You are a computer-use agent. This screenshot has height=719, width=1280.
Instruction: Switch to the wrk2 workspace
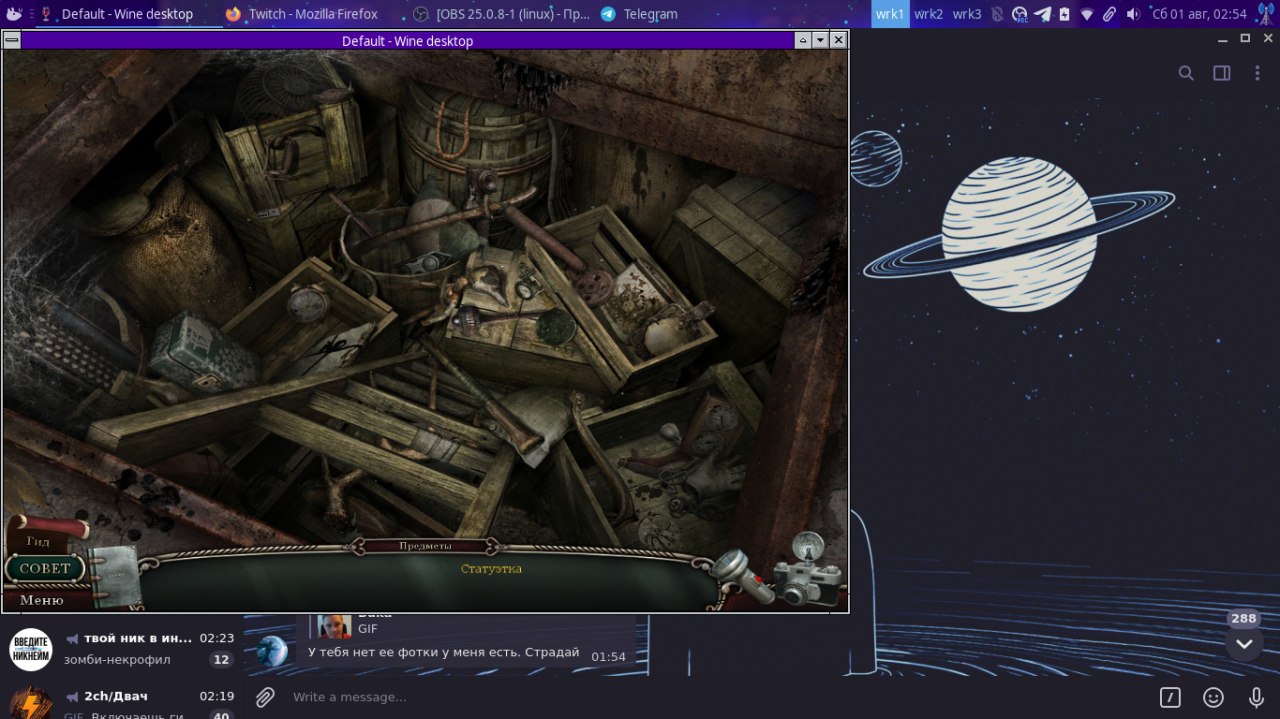pyautogui.click(x=928, y=14)
